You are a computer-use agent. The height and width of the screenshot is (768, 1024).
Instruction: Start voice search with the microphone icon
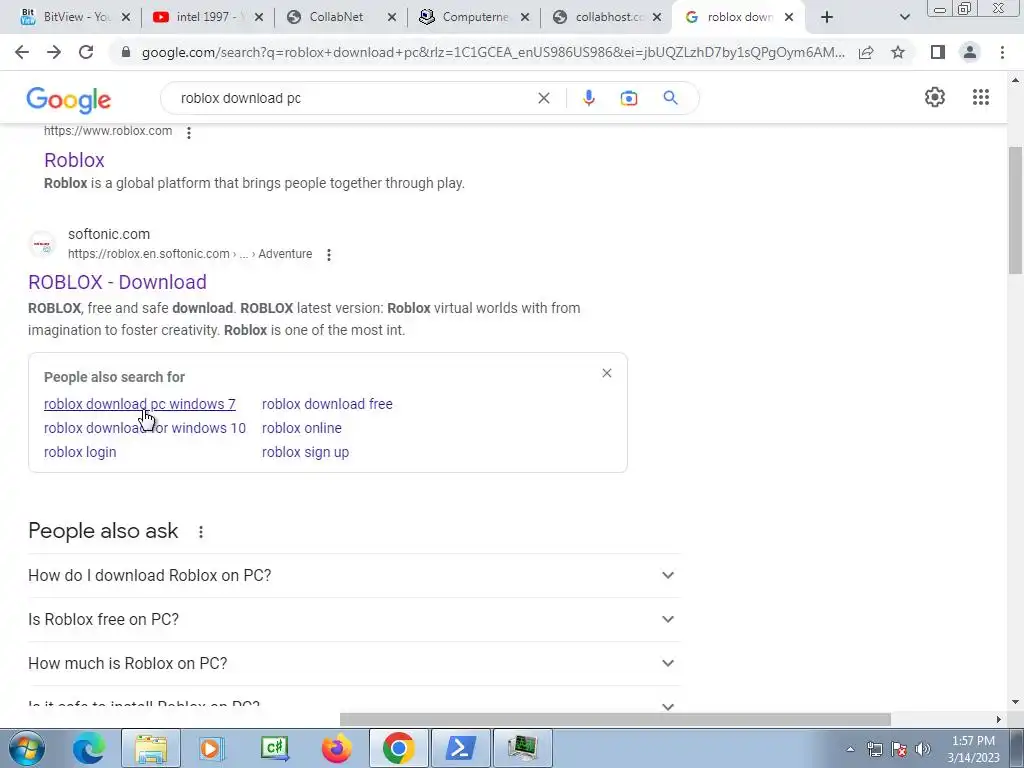(x=588, y=98)
